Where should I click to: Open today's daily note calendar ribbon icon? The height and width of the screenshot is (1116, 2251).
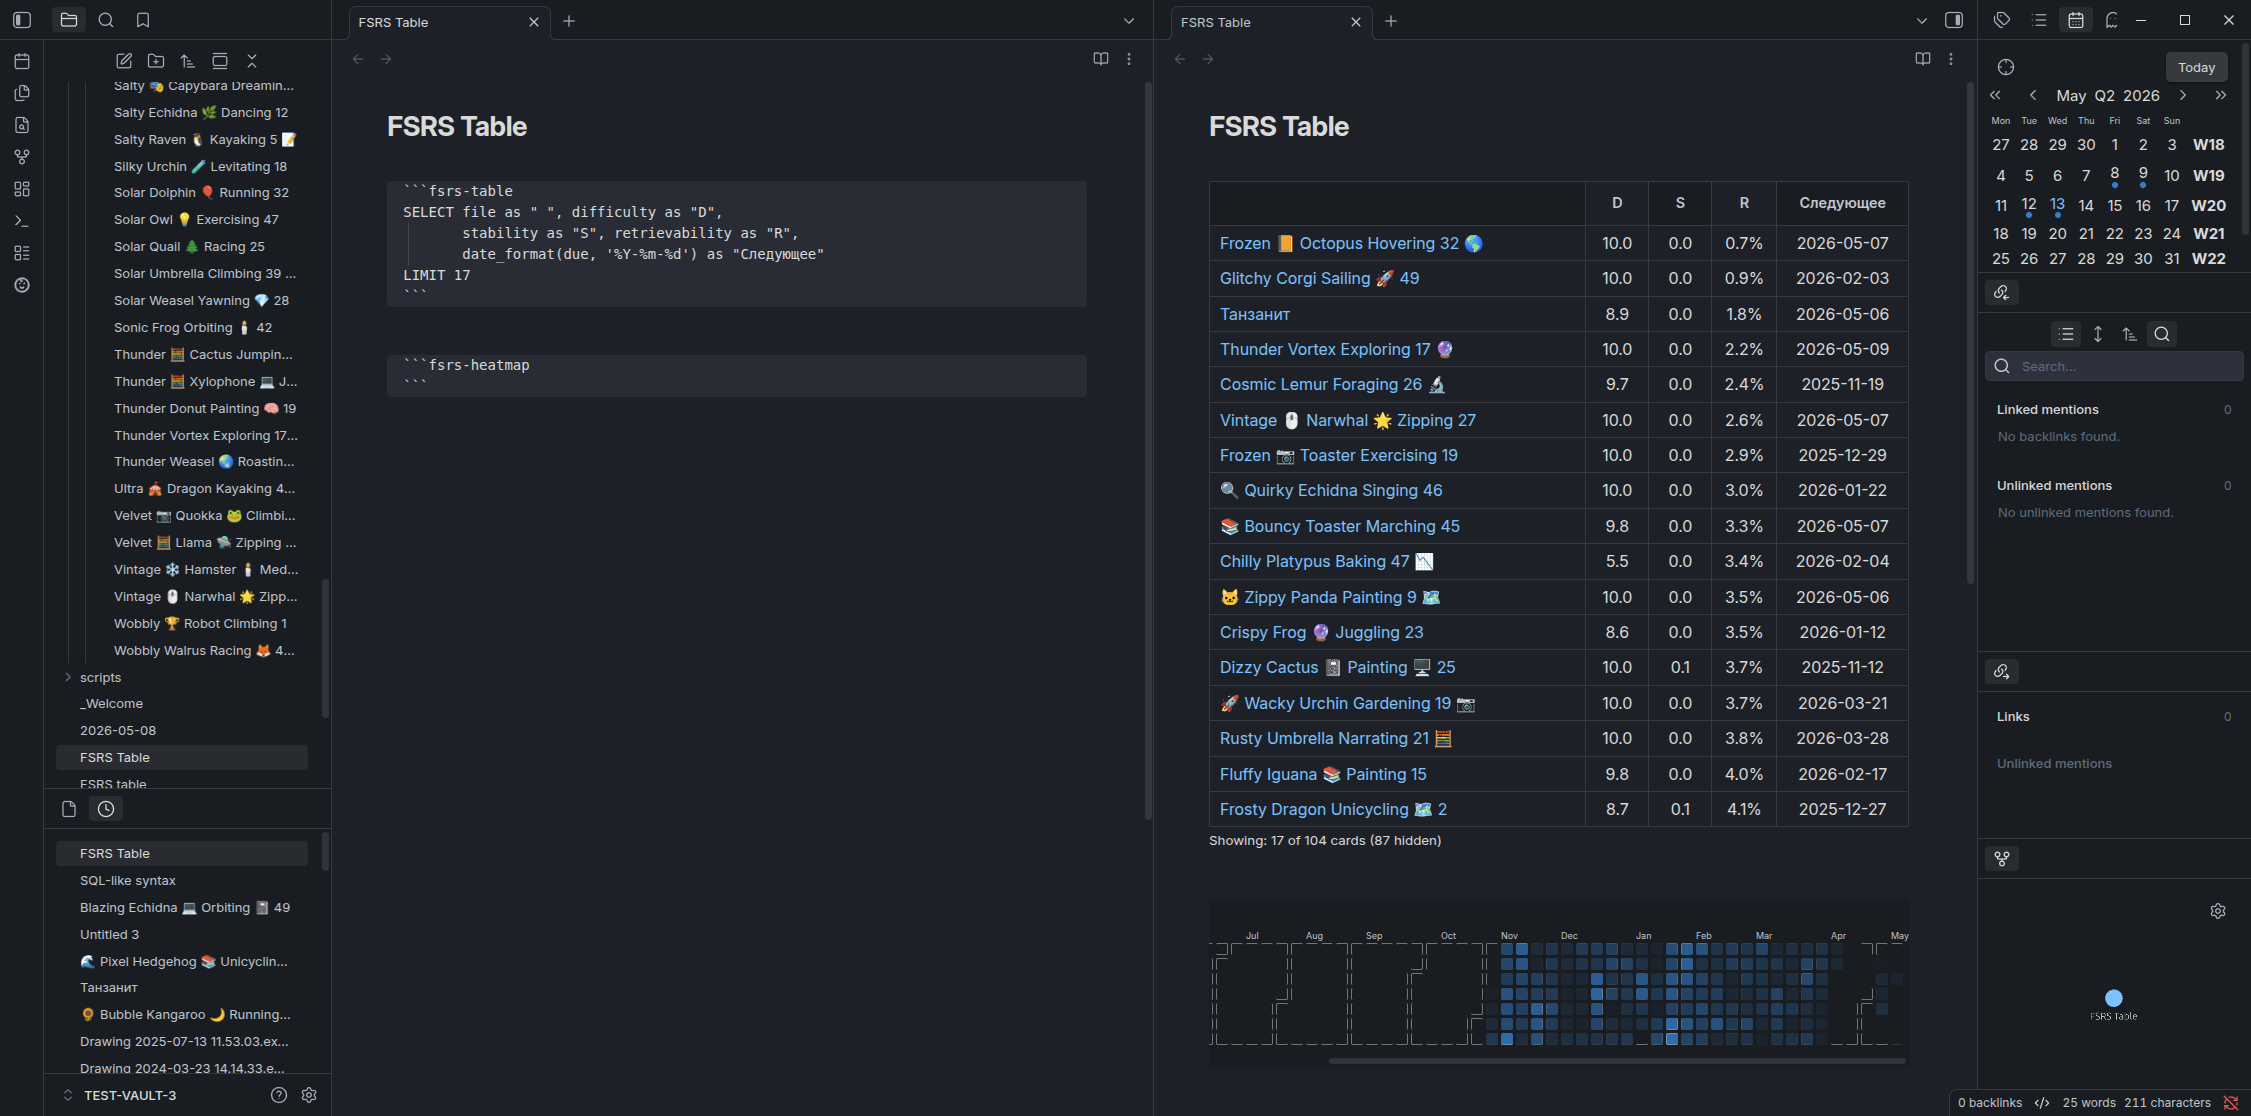click(22, 61)
